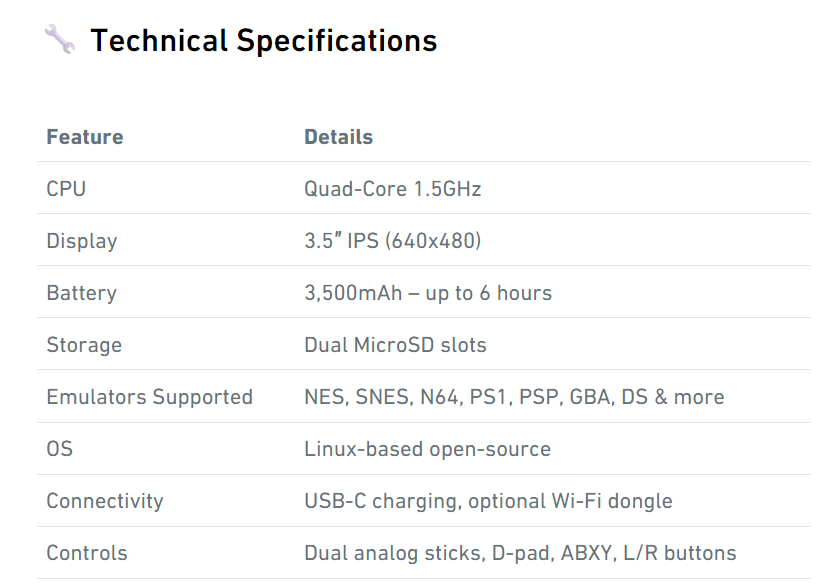This screenshot has width=823, height=586.
Task: Select the Feature column header
Action: point(85,137)
